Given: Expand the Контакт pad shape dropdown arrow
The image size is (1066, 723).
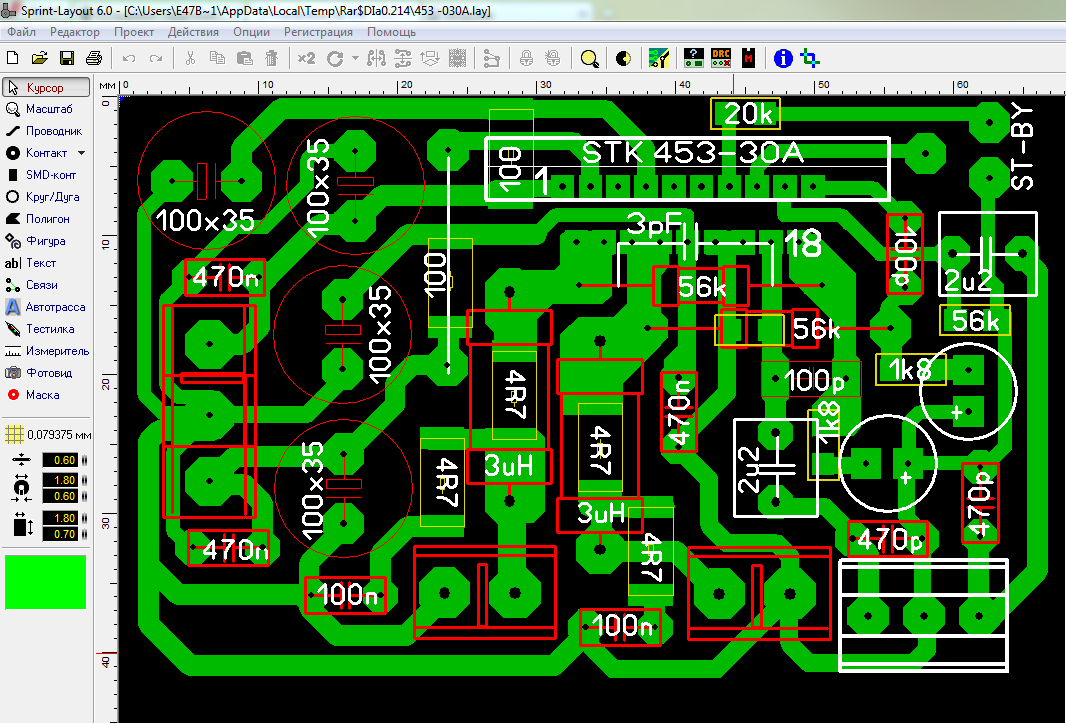Looking at the screenshot, I should [82, 154].
